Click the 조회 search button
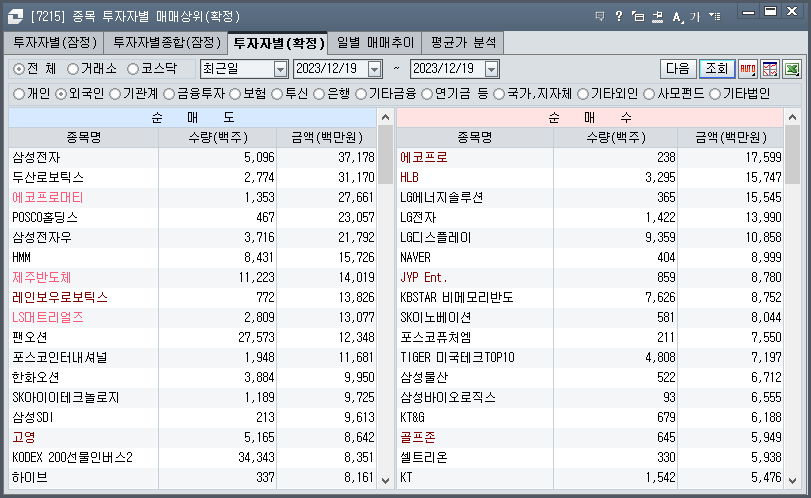Viewport: 811px width, 498px height. pyautogui.click(x=717, y=69)
